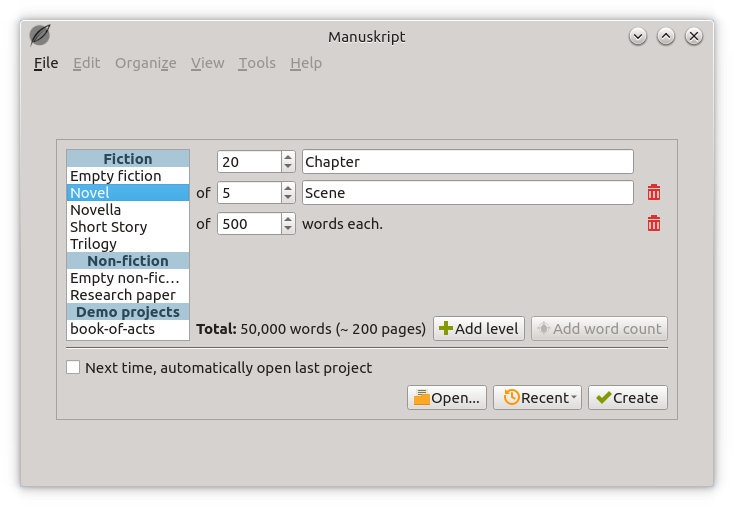Click the 20 chapters number field

pyautogui.click(x=250, y=162)
